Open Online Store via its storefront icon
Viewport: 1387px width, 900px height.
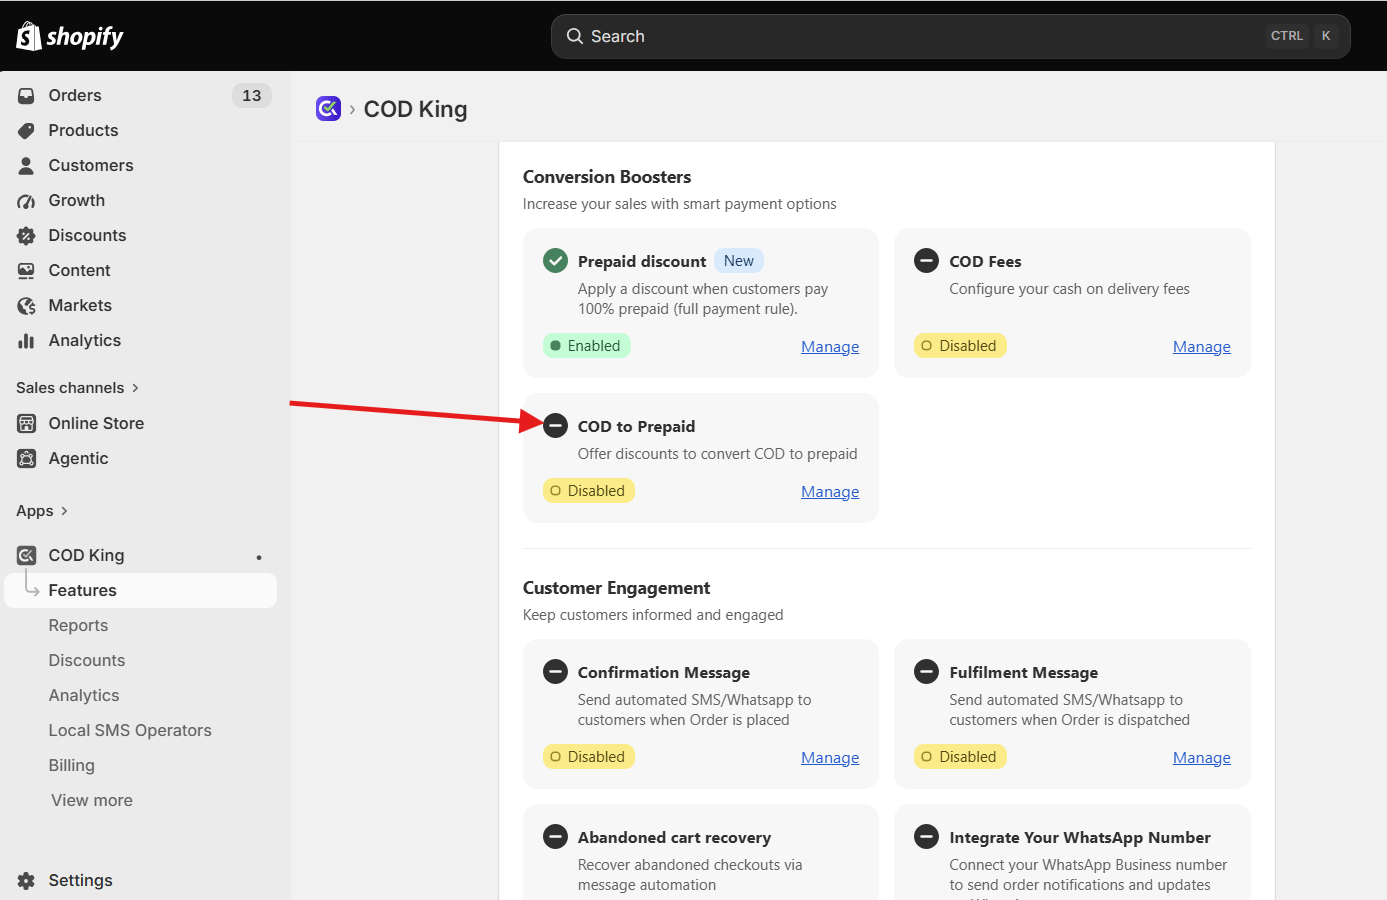click(x=26, y=423)
